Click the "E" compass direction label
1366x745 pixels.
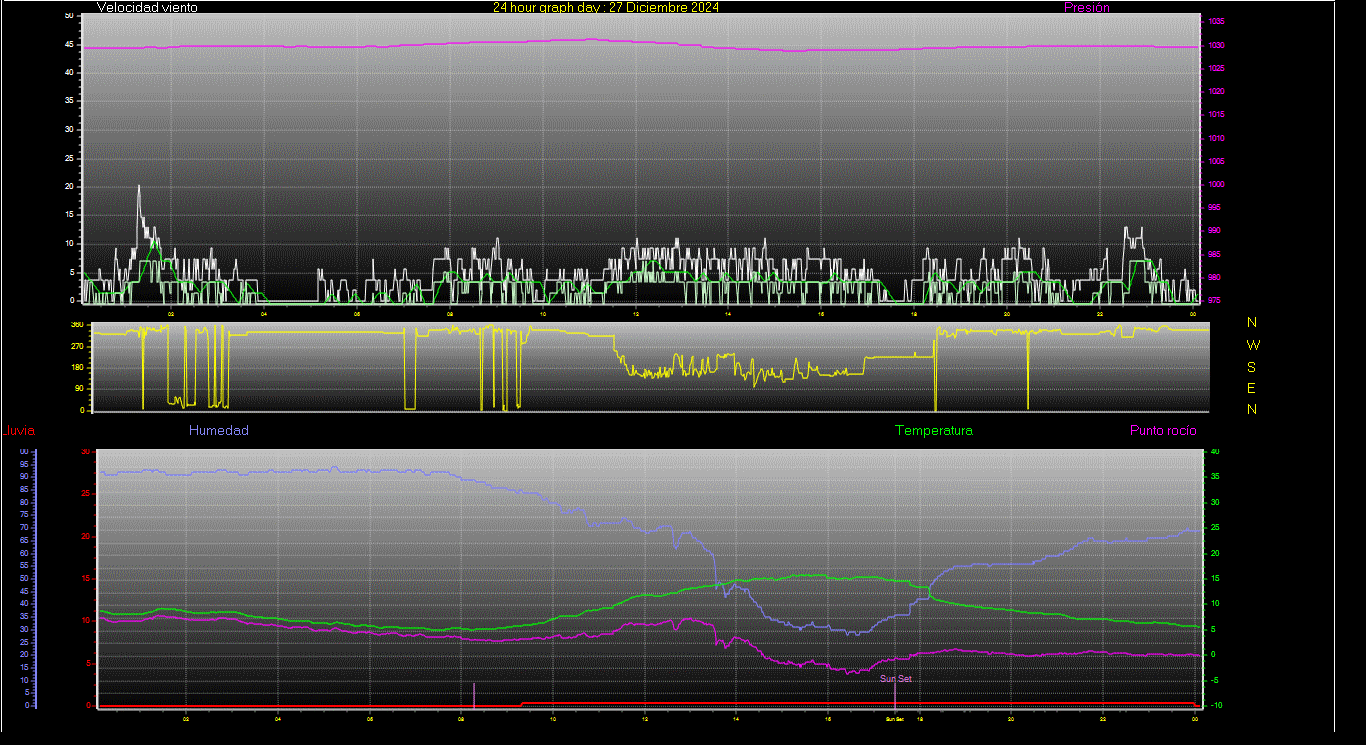[1252, 388]
